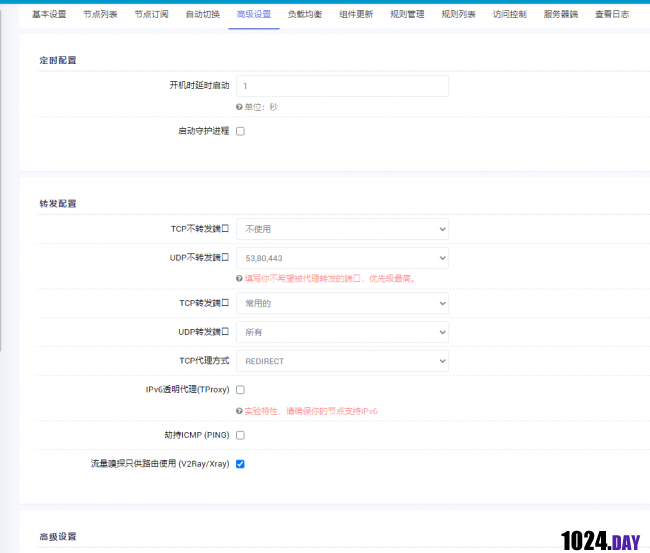Click the 高级设置 tab
Image resolution: width=650 pixels, height=553 pixels.
[254, 15]
